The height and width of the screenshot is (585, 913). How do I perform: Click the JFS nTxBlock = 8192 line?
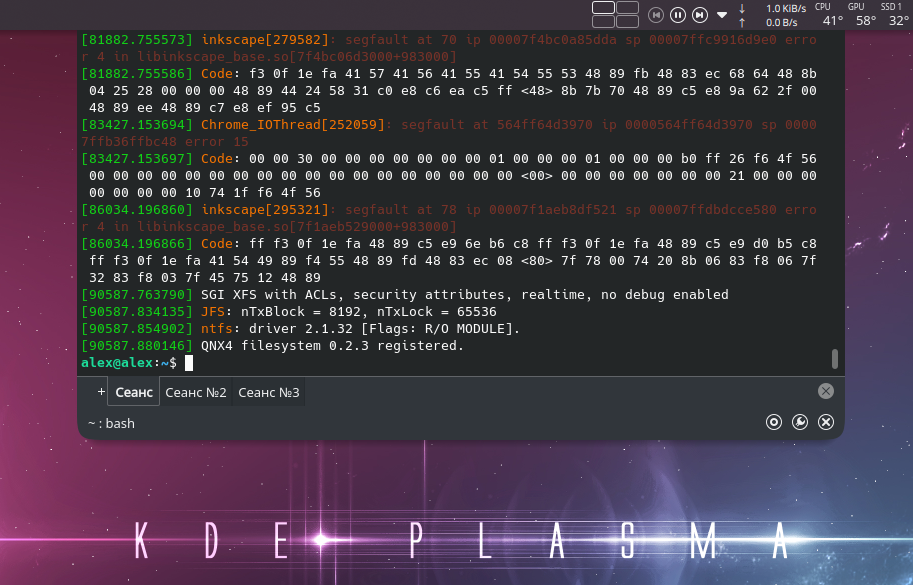pyautogui.click(x=289, y=311)
